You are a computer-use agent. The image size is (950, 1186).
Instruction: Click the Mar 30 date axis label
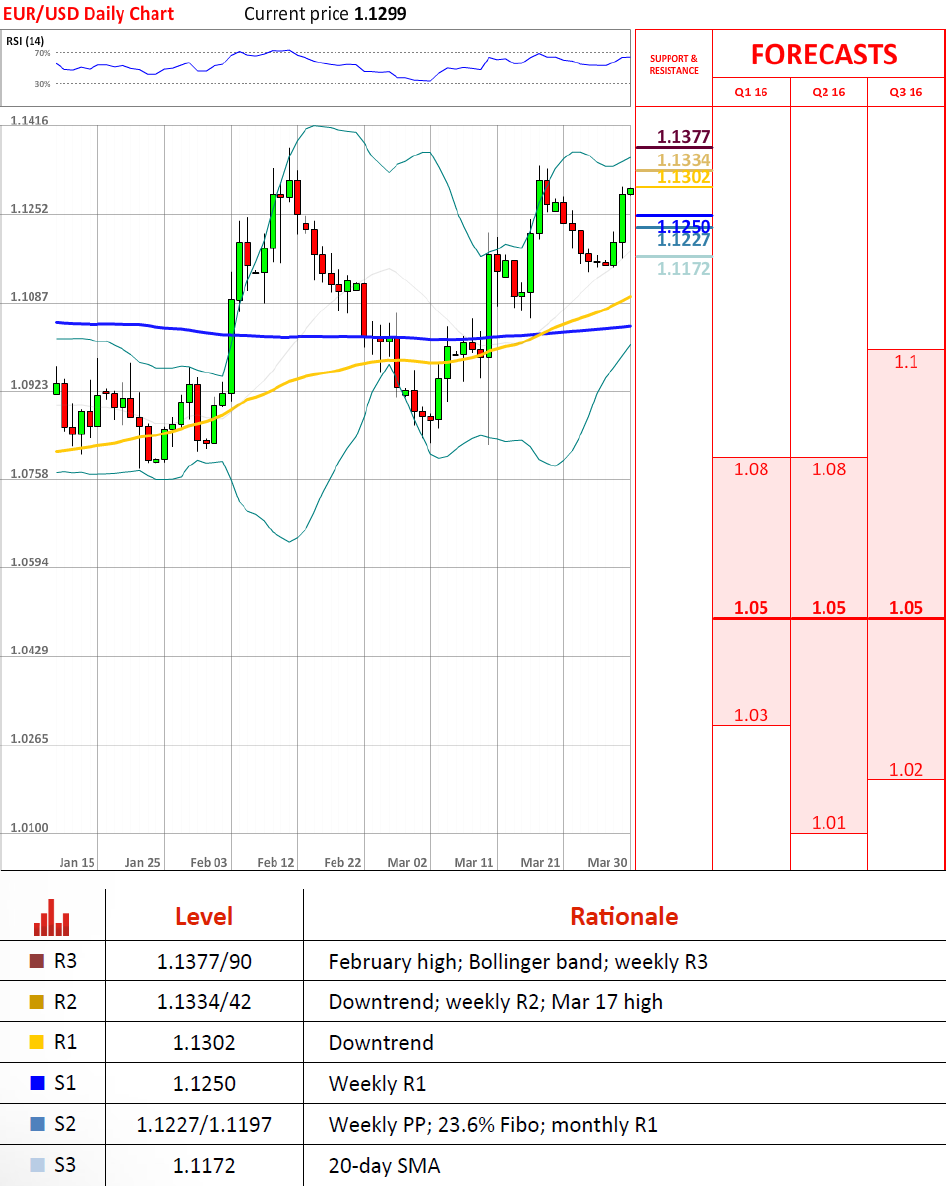(607, 862)
